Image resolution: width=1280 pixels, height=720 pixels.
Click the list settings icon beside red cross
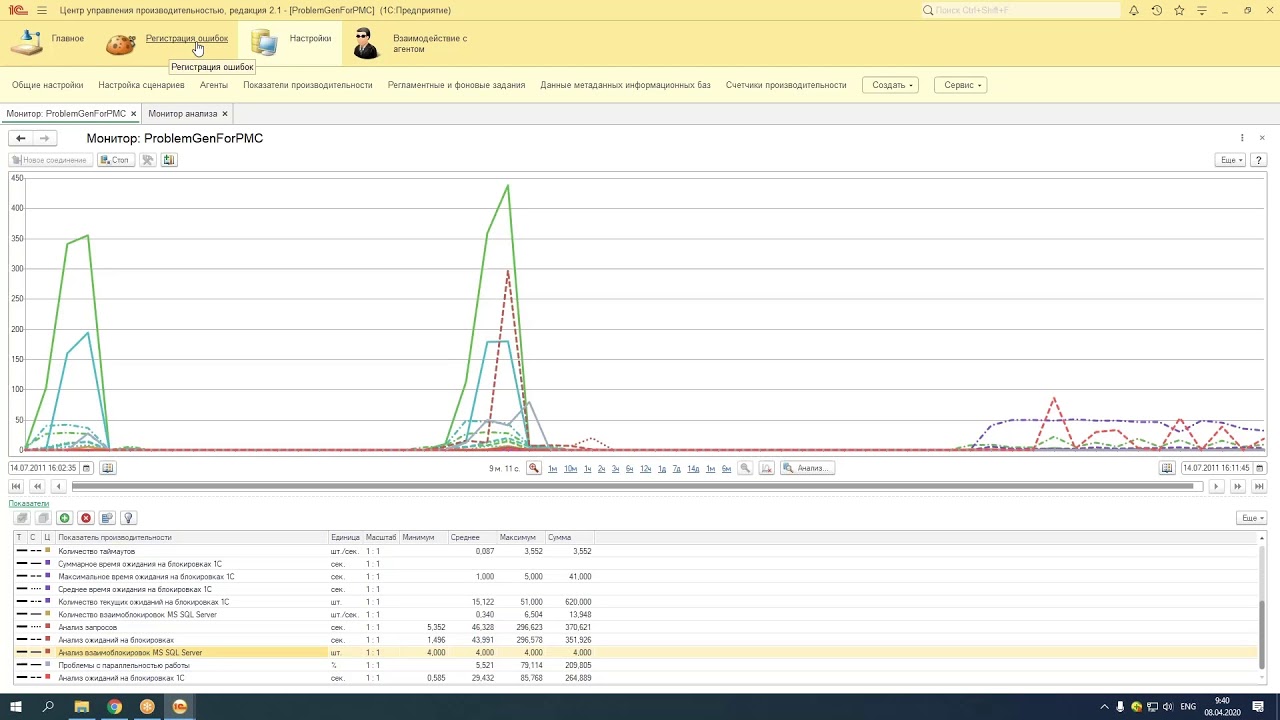[x=108, y=518]
